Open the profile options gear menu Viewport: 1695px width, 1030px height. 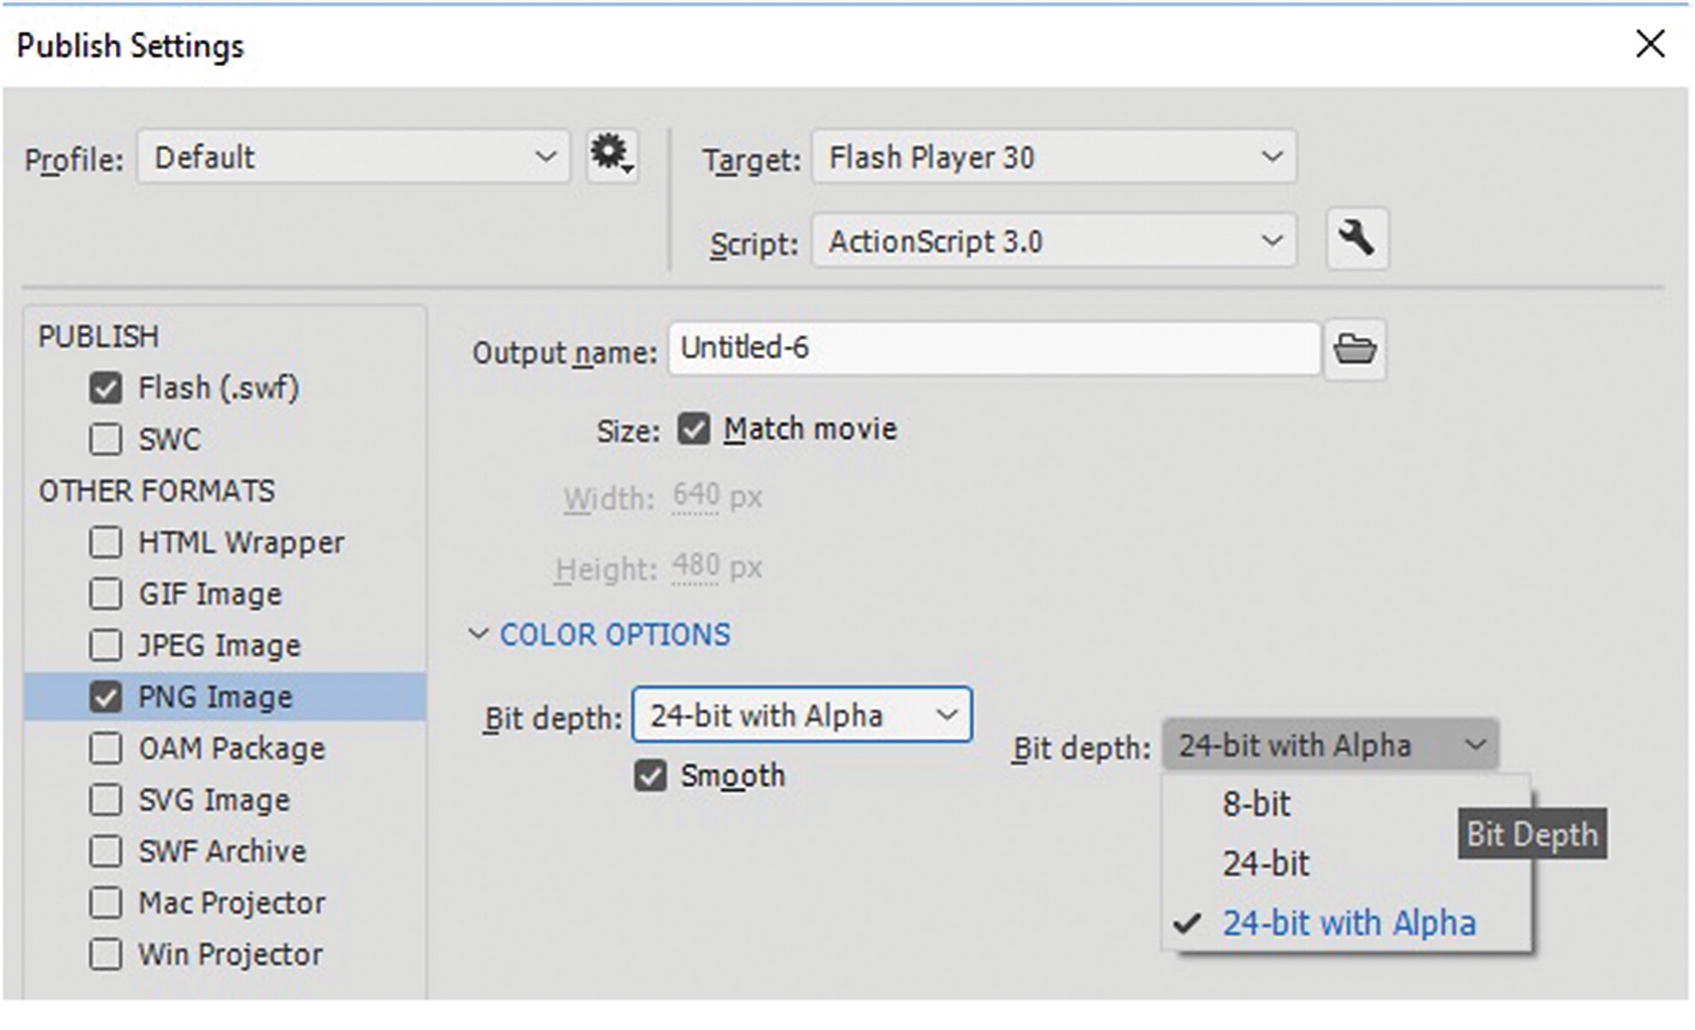(611, 156)
